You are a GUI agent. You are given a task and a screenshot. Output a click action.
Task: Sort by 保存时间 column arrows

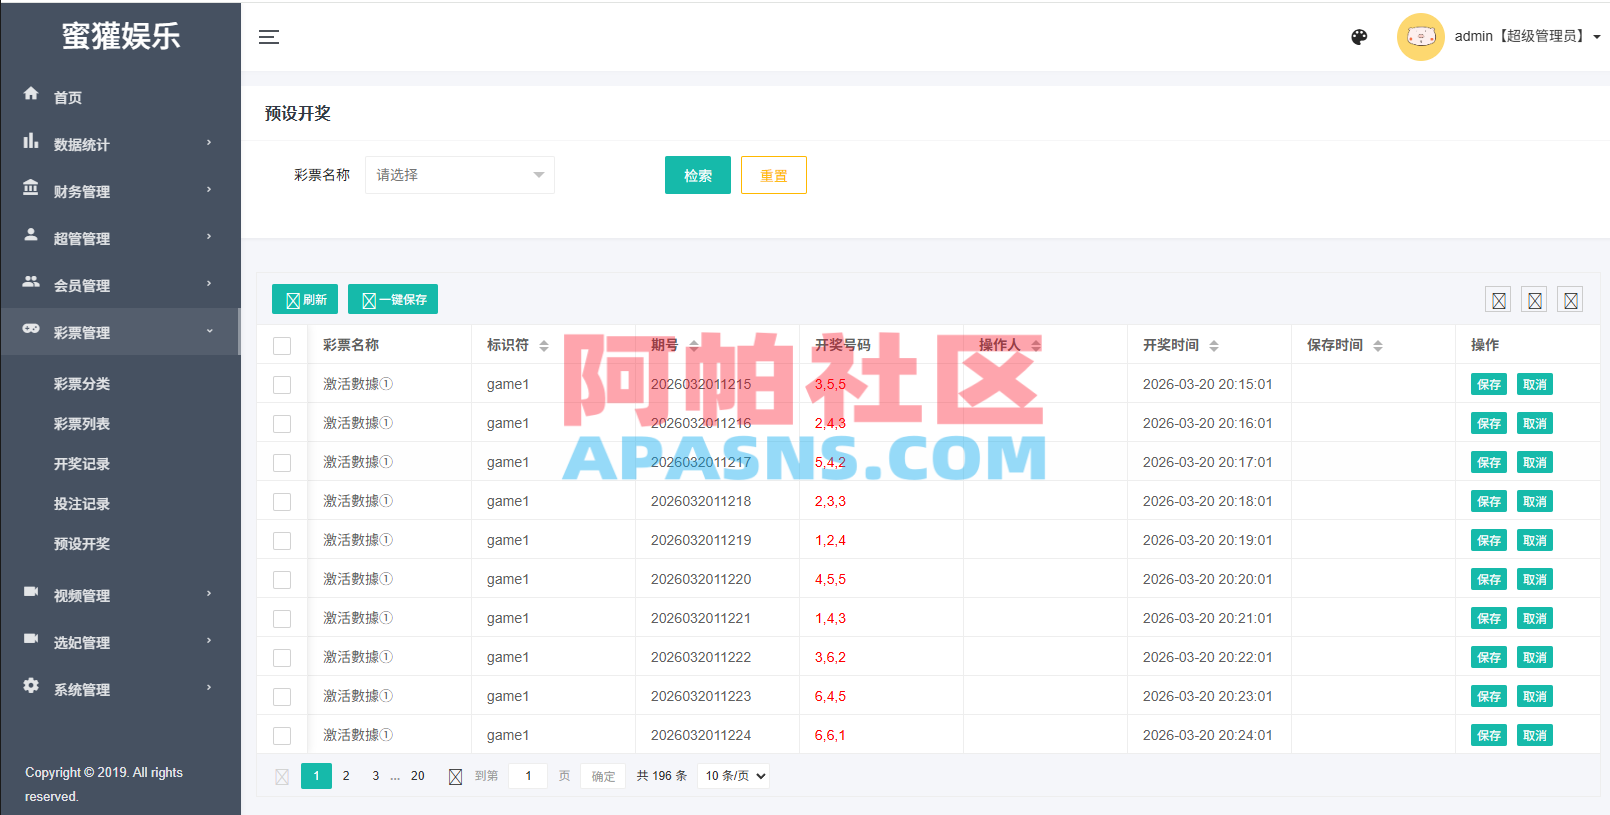tap(1378, 346)
